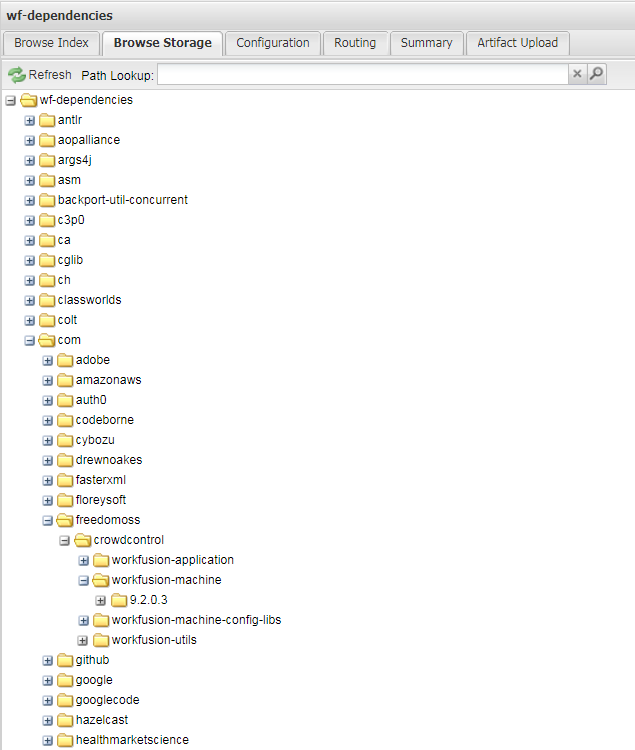Select the github tree label
The image size is (635, 750).
tap(92, 660)
